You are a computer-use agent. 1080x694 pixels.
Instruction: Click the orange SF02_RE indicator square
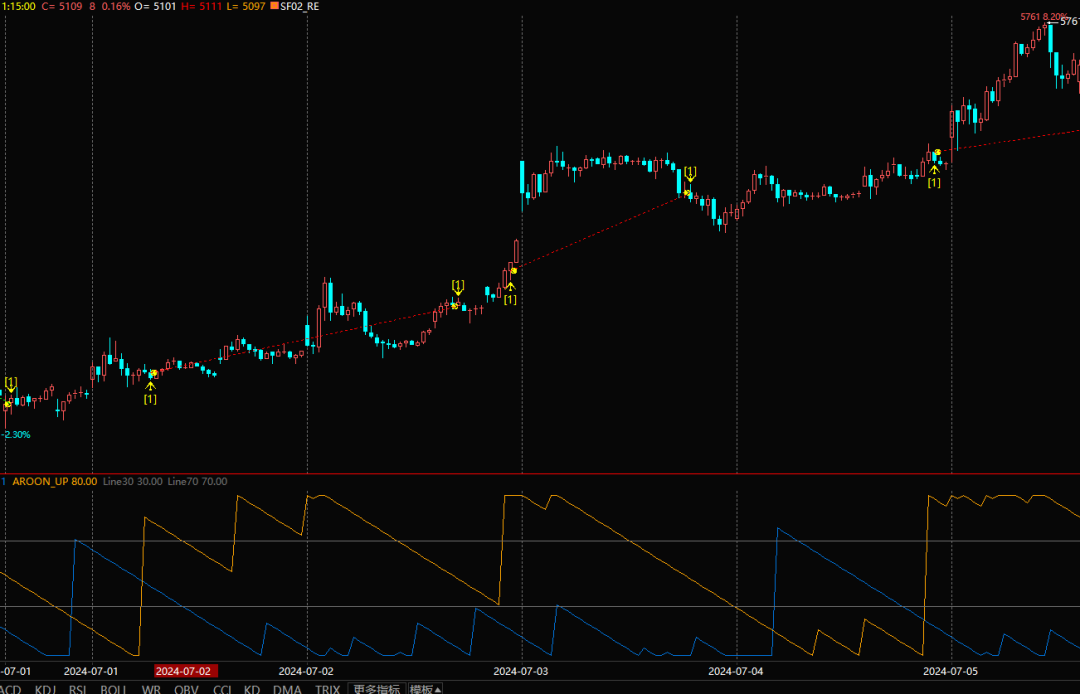pos(274,6)
